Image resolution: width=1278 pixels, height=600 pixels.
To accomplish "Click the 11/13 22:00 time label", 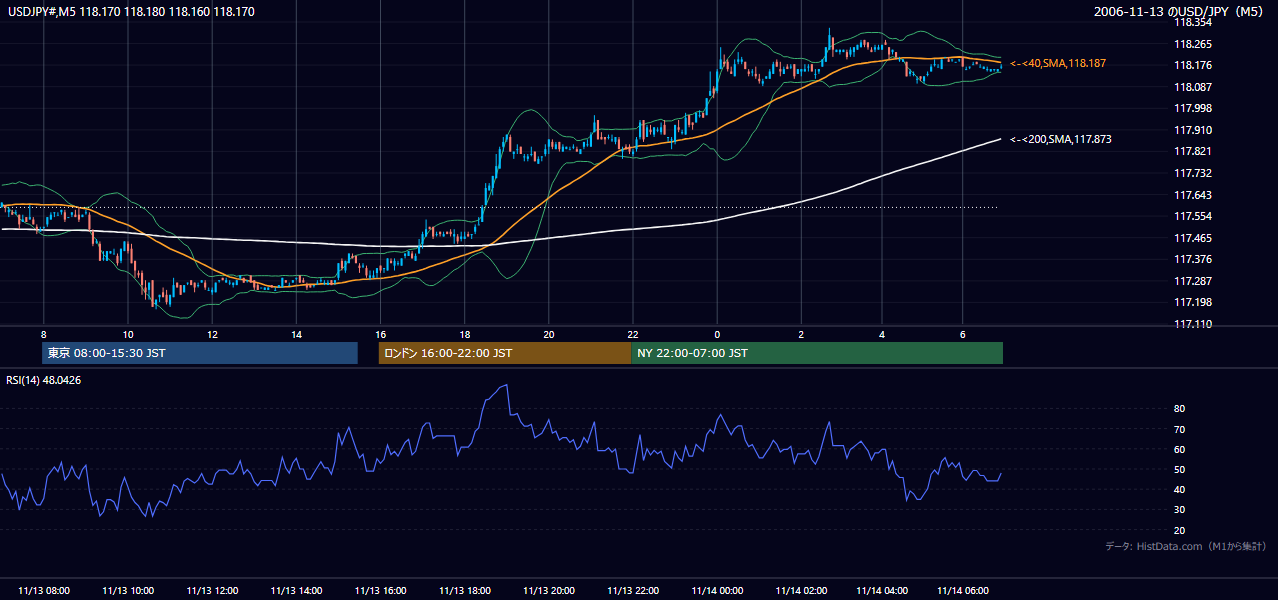I will coord(633,591).
